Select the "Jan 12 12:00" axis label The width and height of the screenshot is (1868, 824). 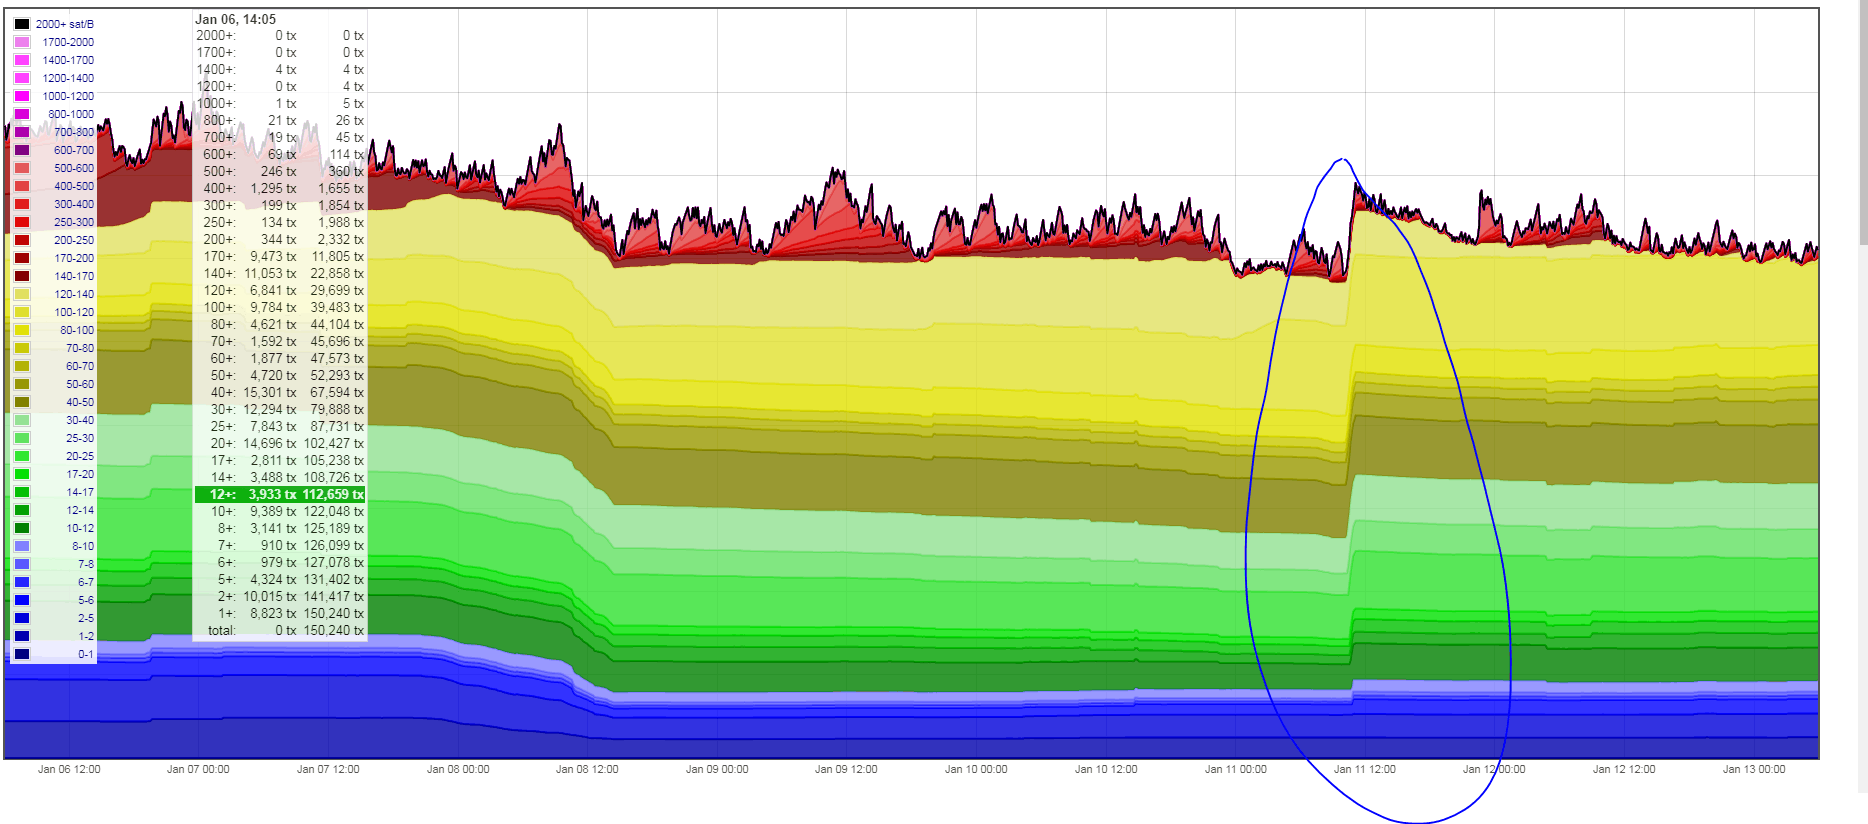[1624, 769]
